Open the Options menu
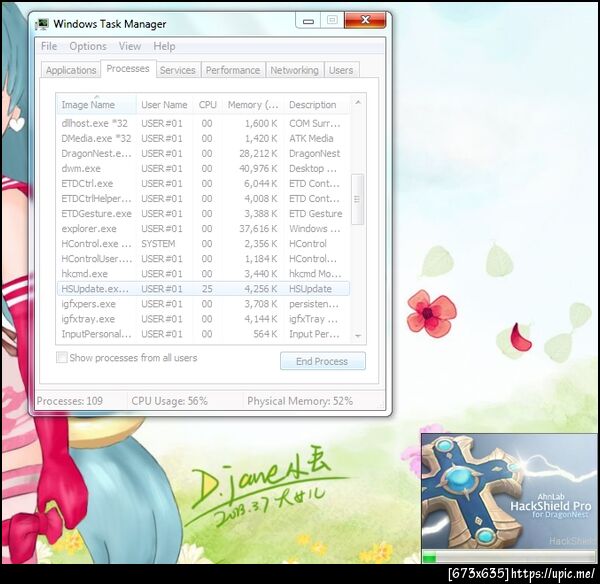Screen dimensions: 600x584 pos(88,46)
